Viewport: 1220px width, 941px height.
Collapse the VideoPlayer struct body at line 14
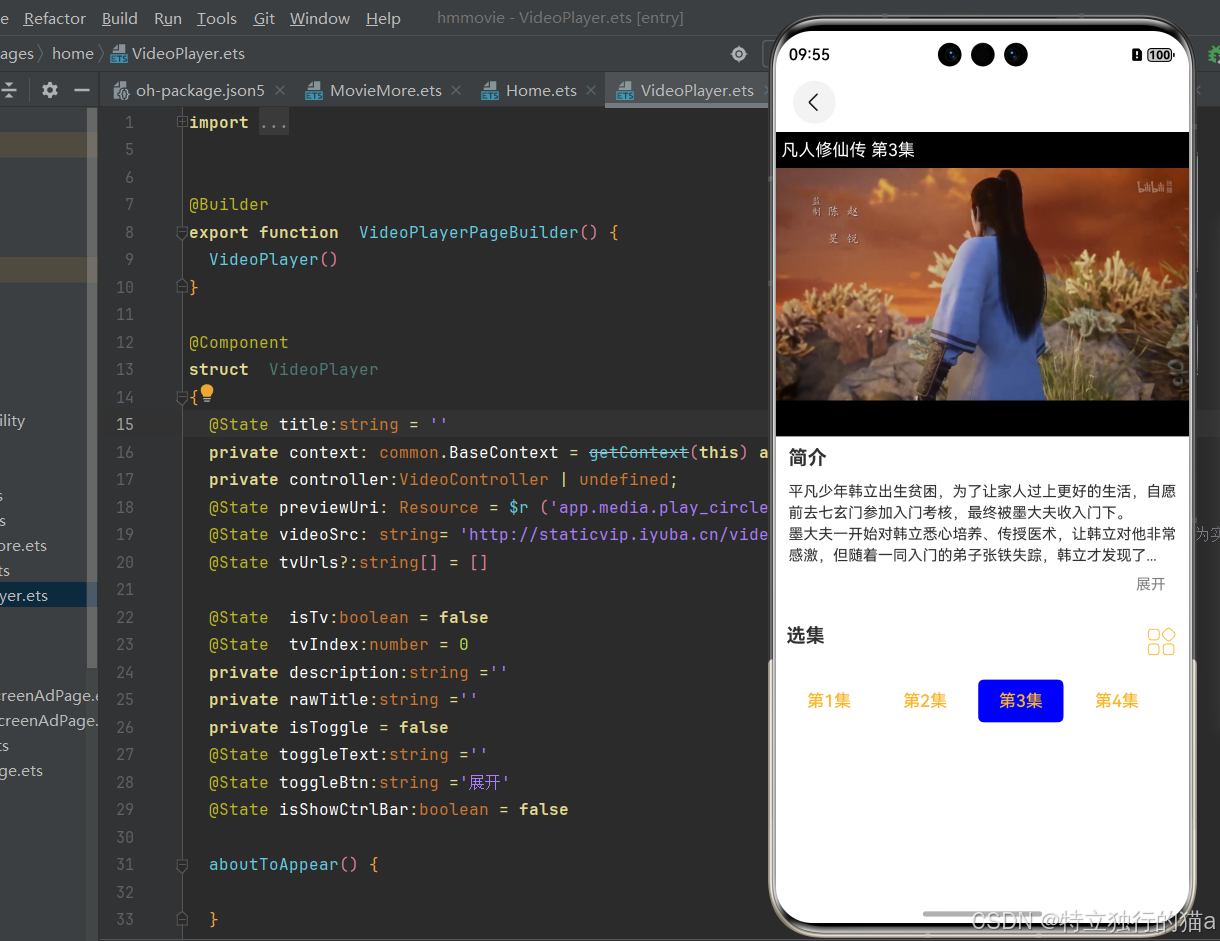click(181, 397)
